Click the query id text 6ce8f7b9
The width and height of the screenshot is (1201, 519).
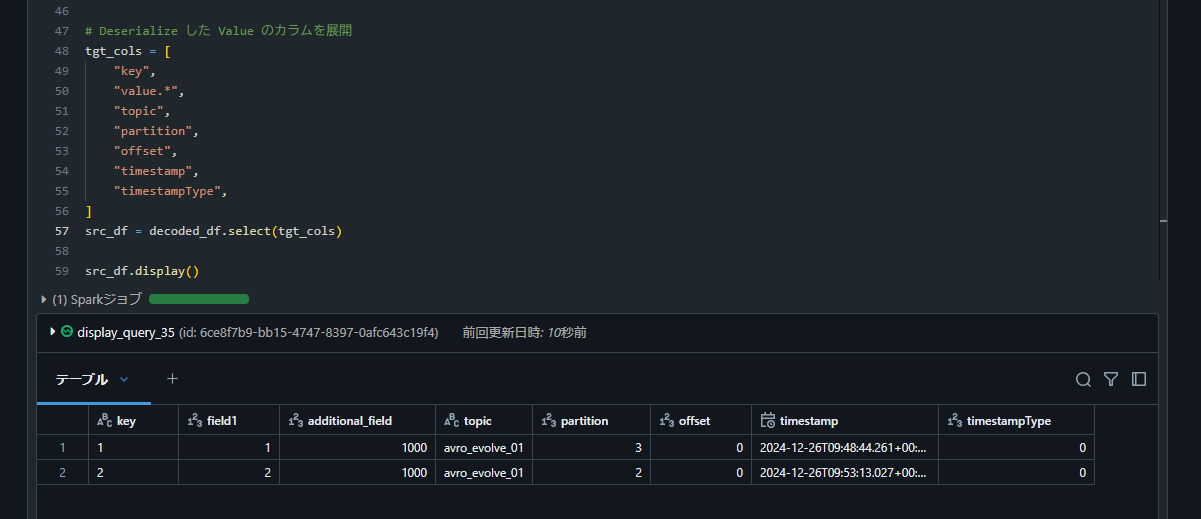click(309, 332)
